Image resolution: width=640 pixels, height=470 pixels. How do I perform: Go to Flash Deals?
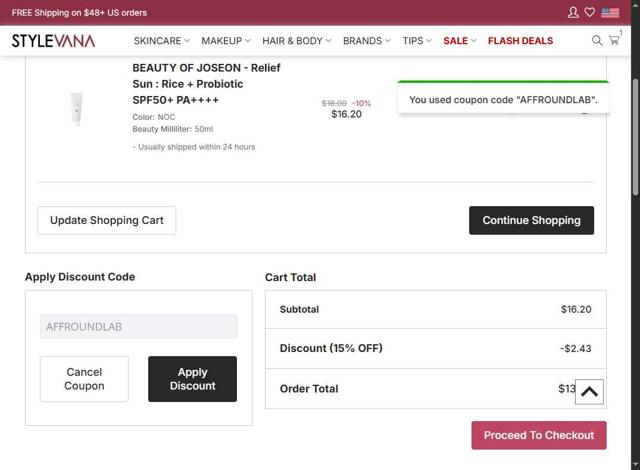(520, 41)
